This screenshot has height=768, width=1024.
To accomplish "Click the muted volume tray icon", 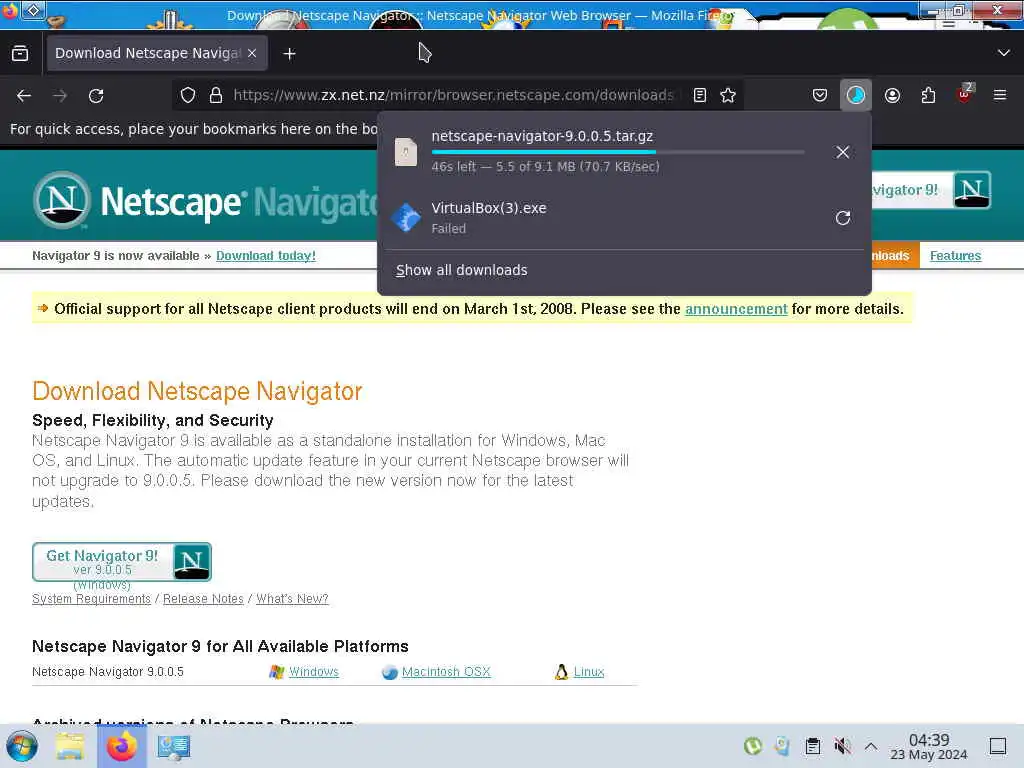I will (842, 746).
